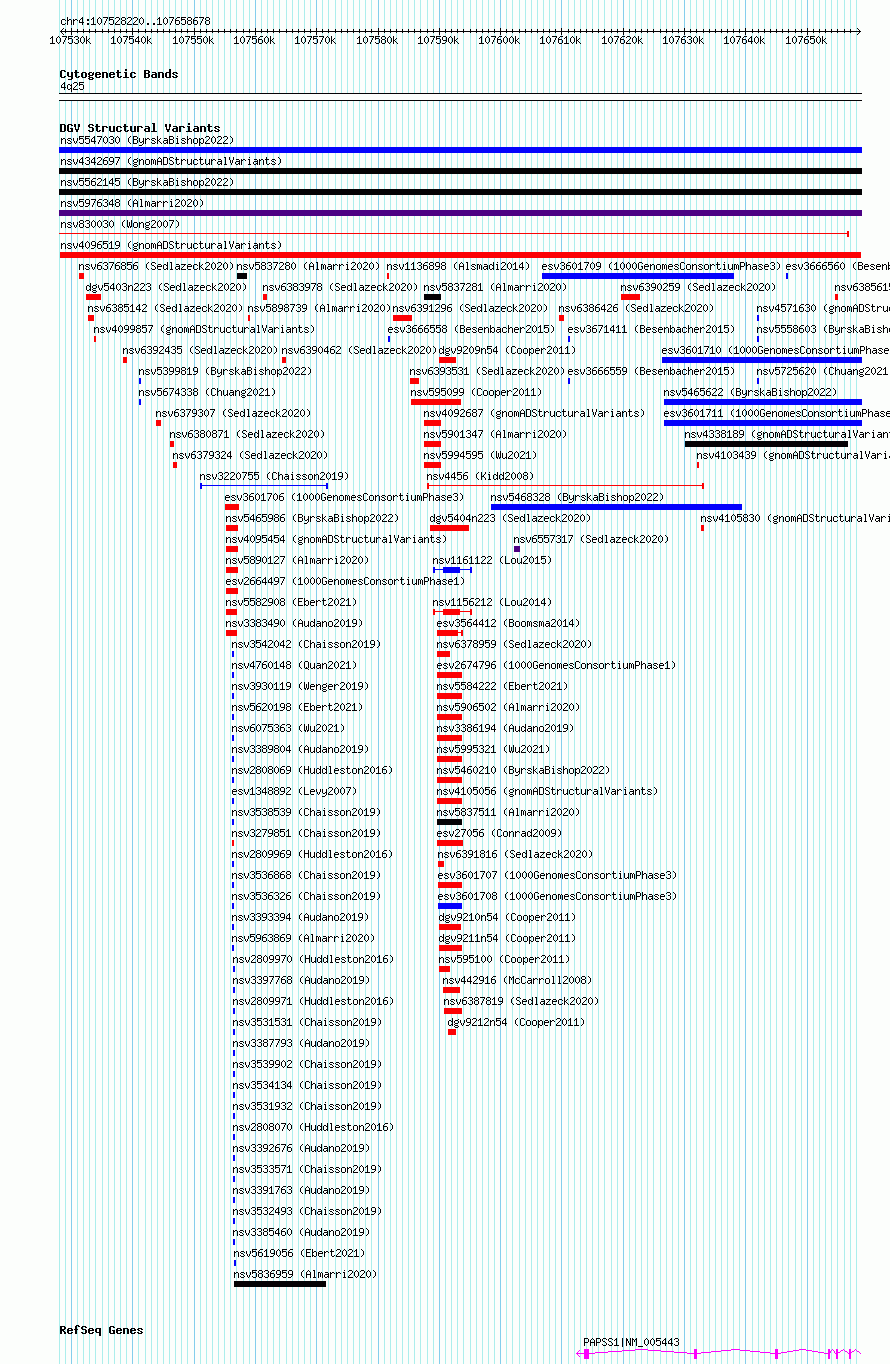
Task: Select the esv3601709 (1000GenomesConsortiumPhase3) label
Action: click(x=661, y=266)
